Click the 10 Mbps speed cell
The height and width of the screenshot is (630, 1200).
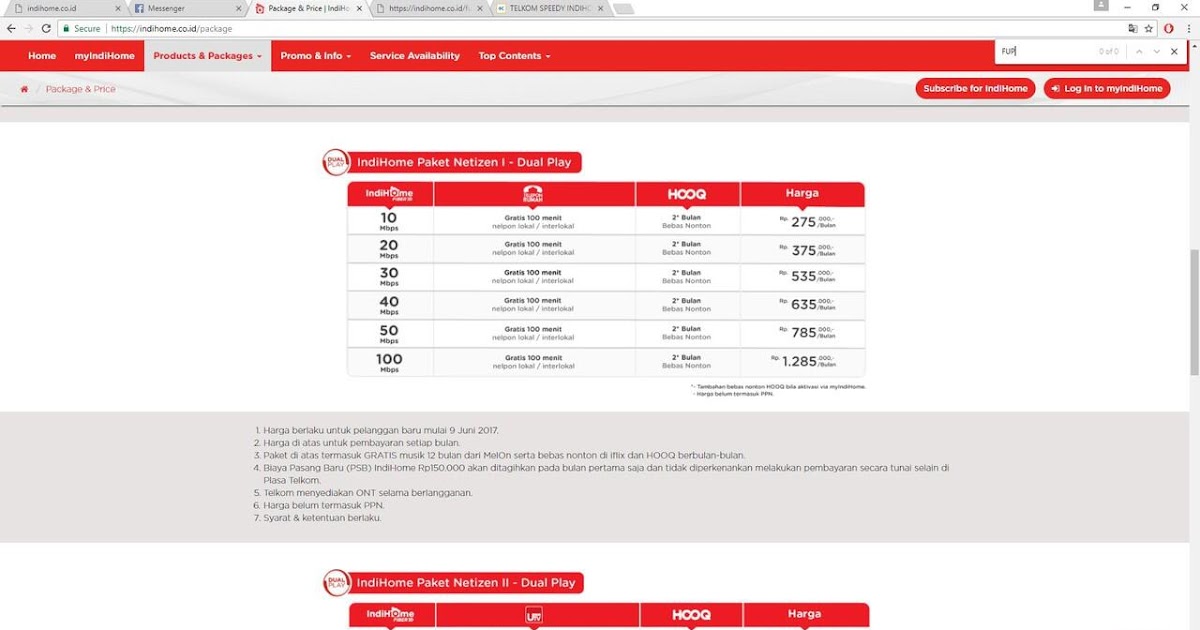coord(389,221)
